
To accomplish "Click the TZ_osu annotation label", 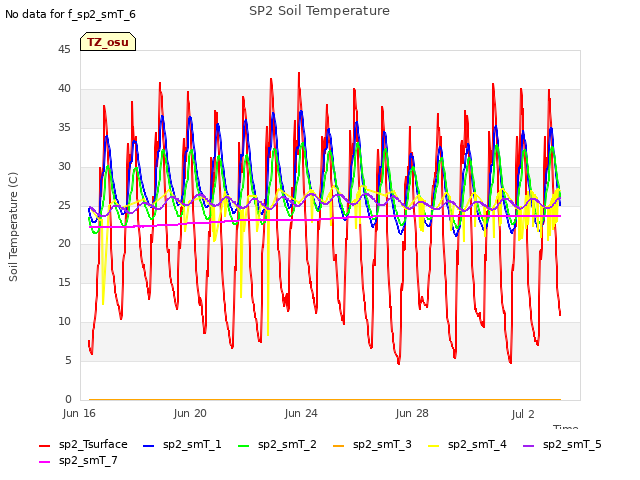I will (108, 42).
